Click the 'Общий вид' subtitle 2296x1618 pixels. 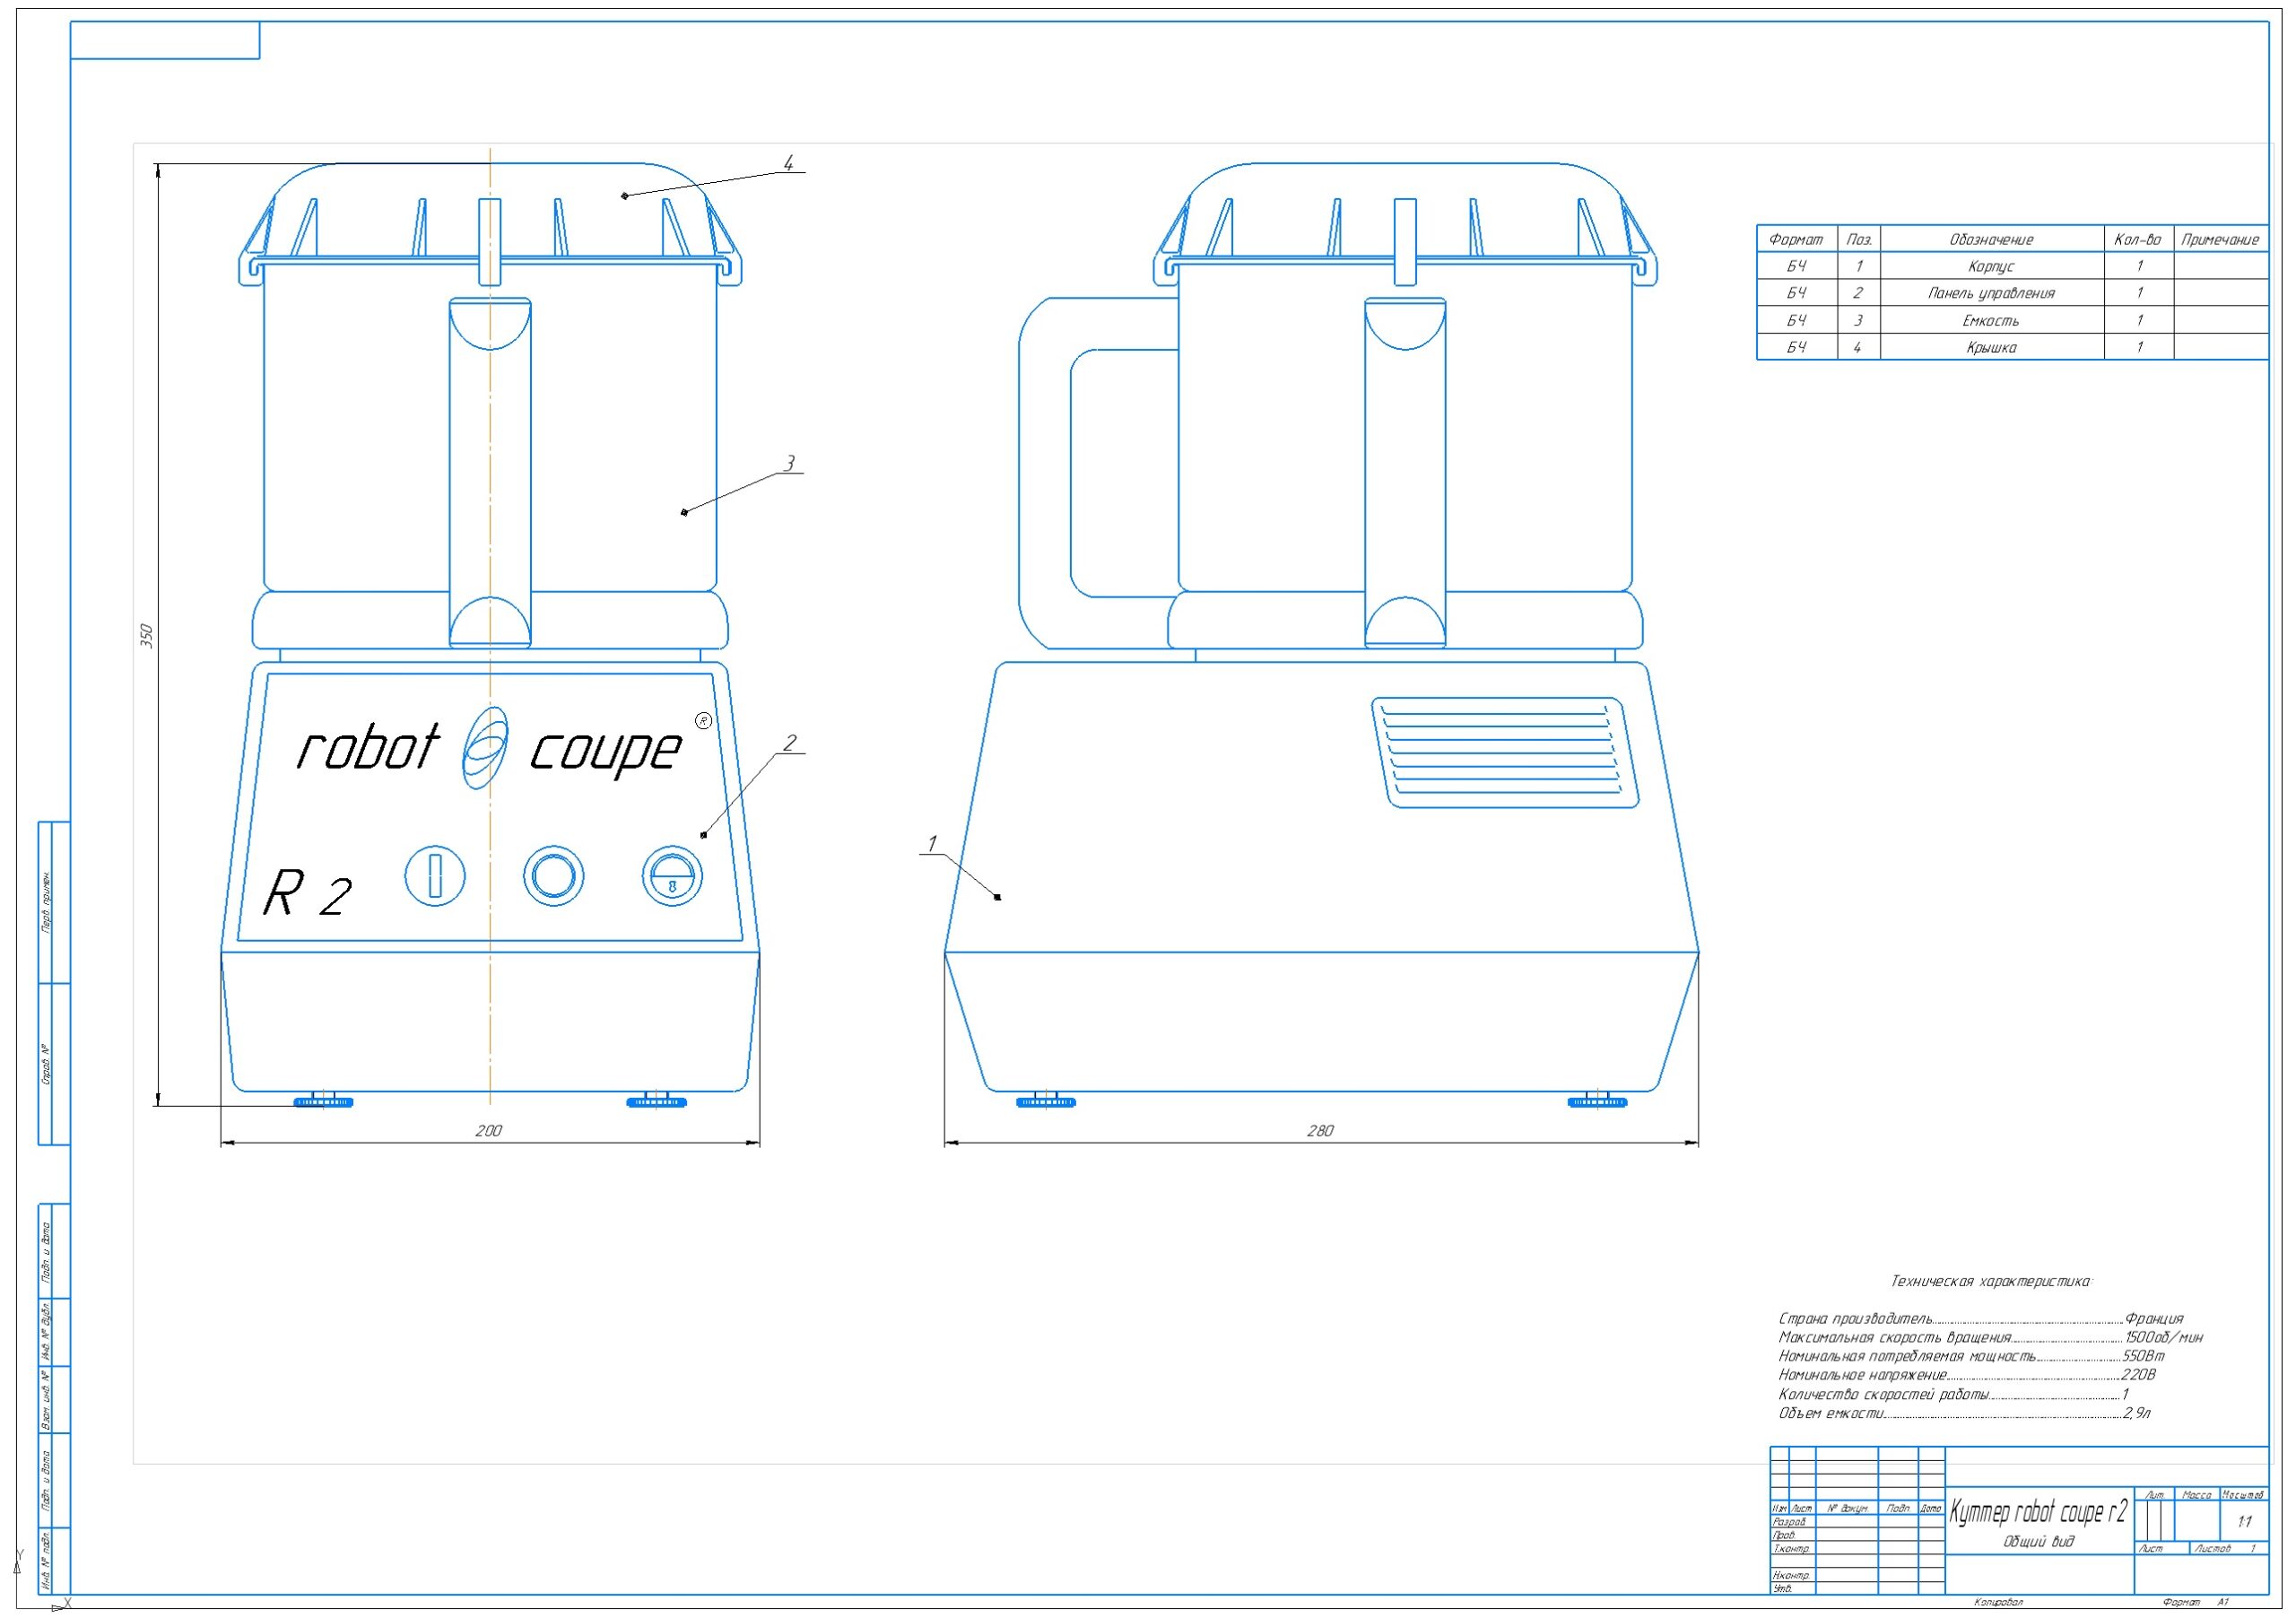tap(2038, 1542)
